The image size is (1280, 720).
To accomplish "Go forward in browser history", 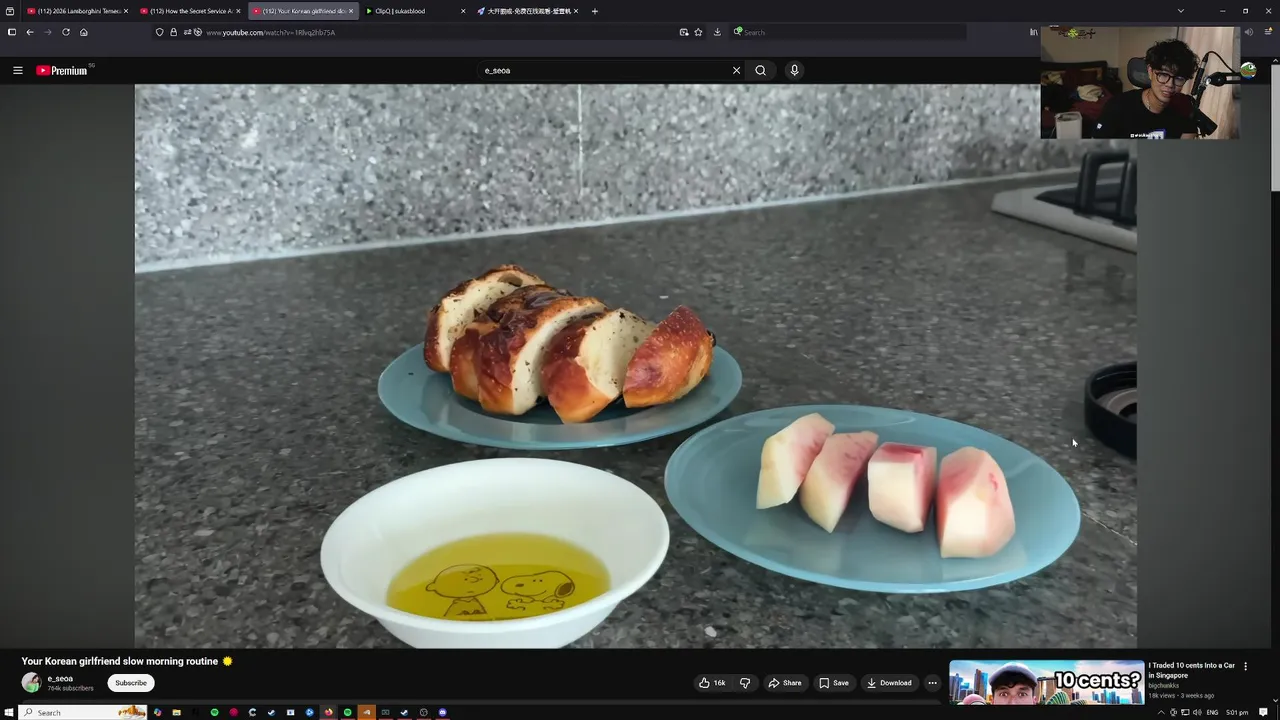I will [x=47, y=32].
